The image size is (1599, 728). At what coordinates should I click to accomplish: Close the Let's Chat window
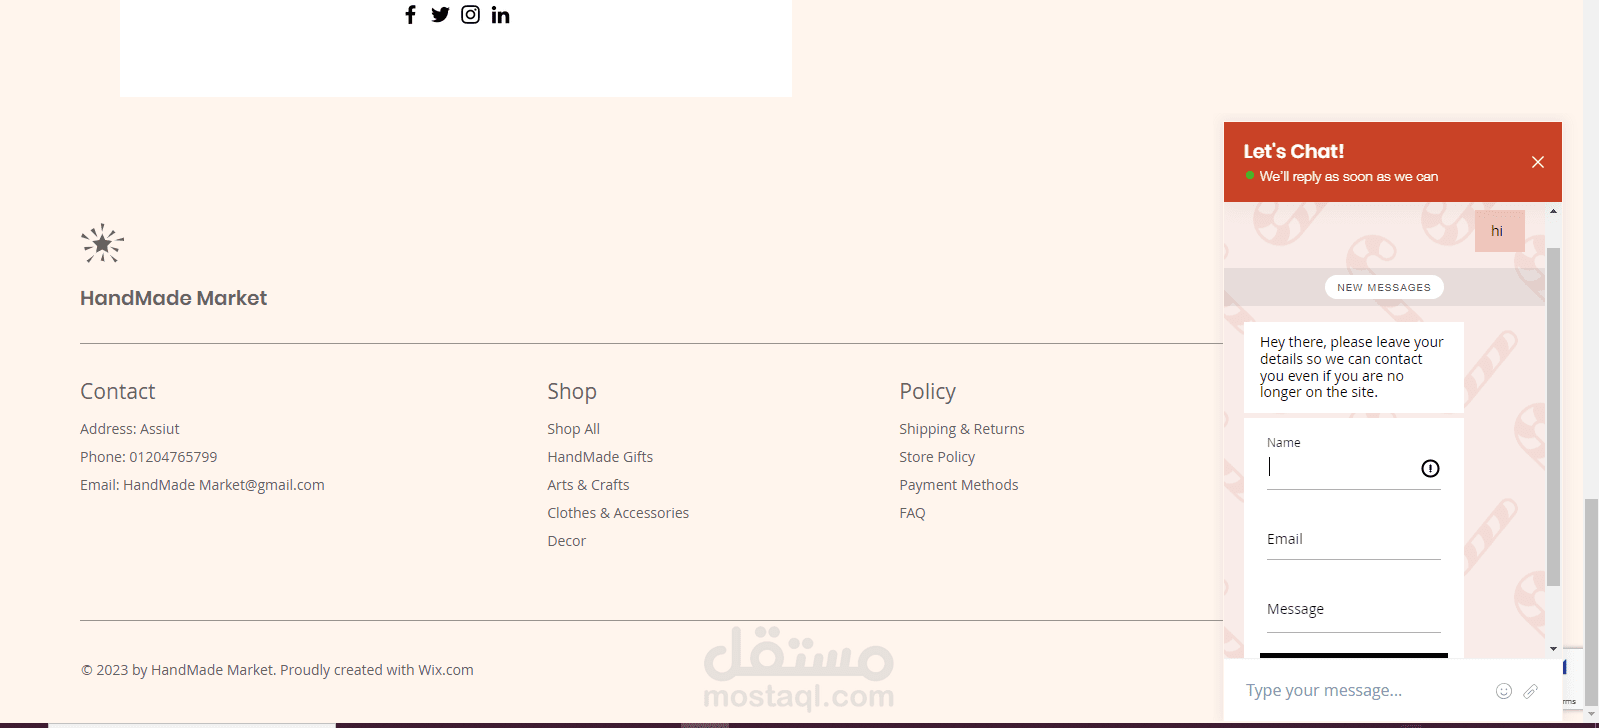1538,162
